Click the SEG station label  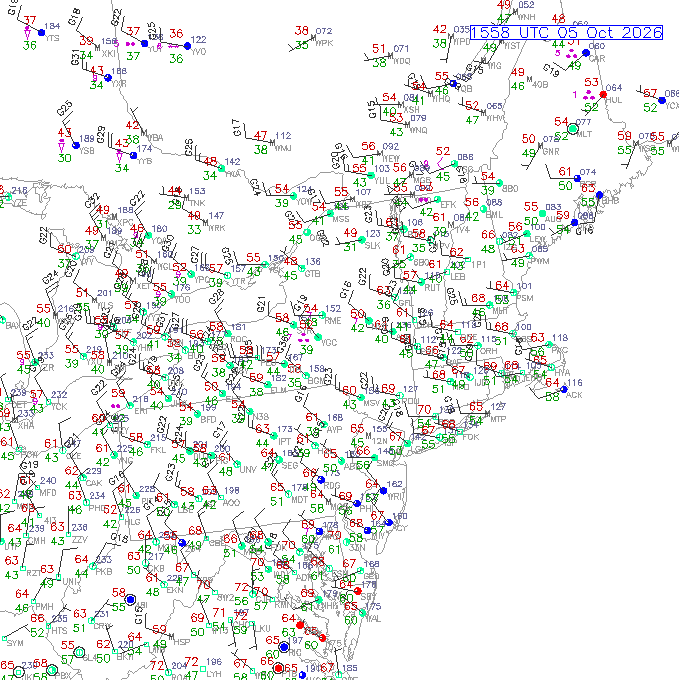[289, 465]
